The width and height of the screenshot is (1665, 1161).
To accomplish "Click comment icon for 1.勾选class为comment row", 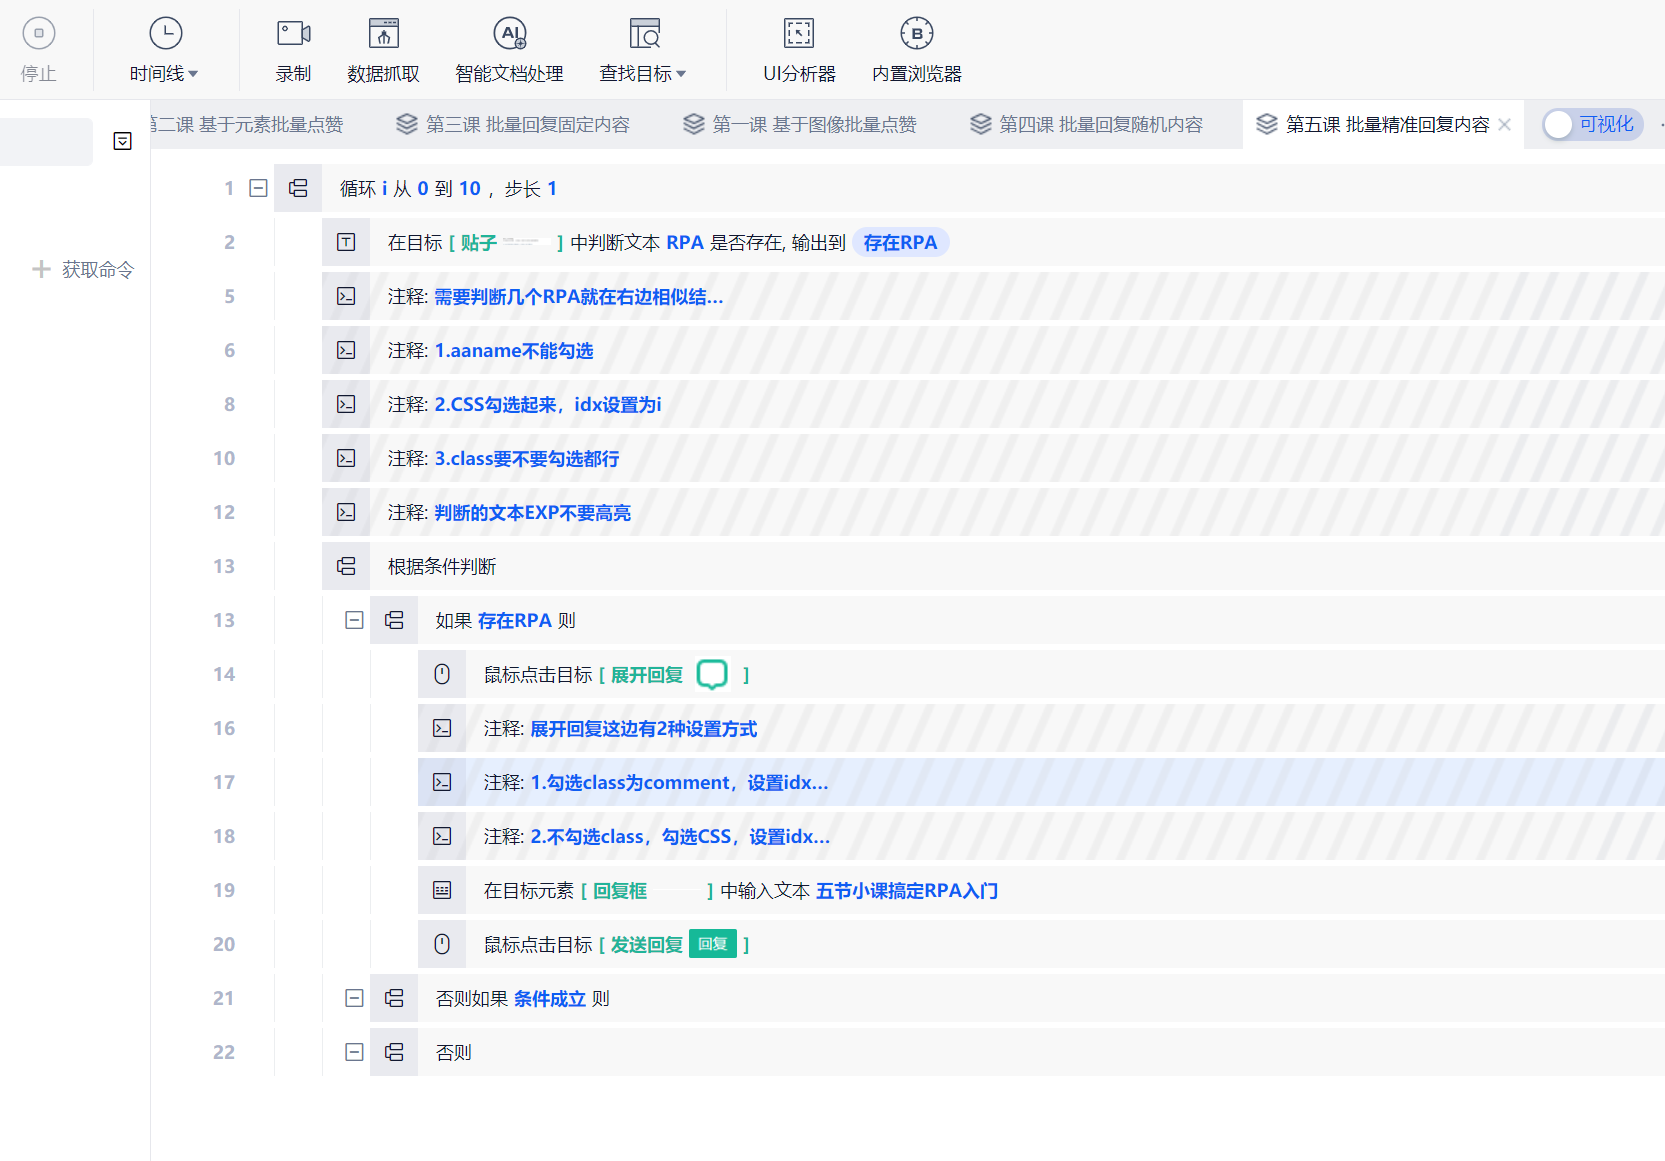I will click(442, 782).
